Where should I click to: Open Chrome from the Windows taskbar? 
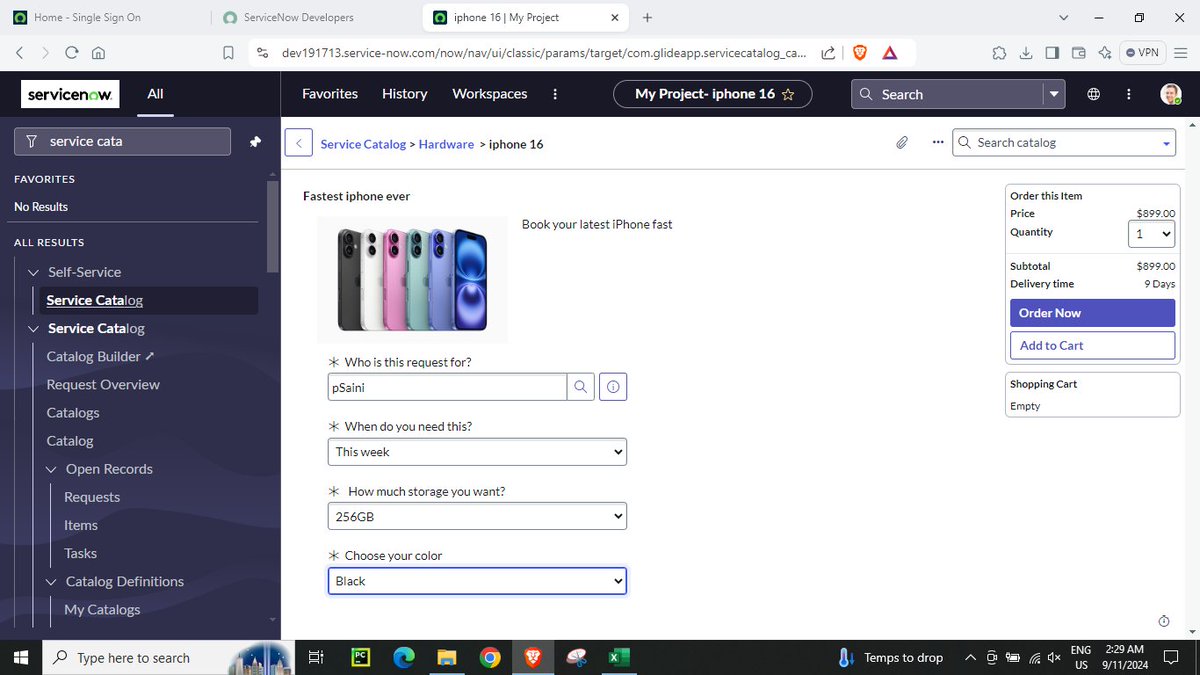pyautogui.click(x=489, y=657)
